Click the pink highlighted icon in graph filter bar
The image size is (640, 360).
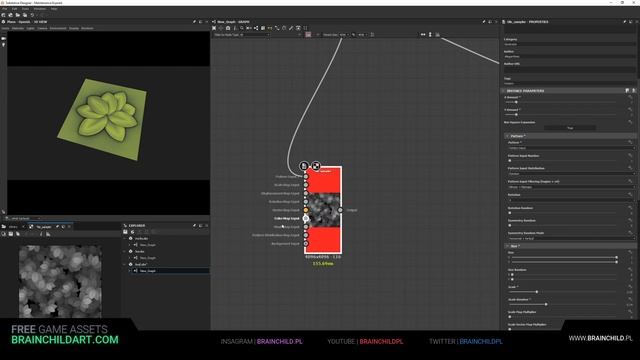click(x=308, y=35)
